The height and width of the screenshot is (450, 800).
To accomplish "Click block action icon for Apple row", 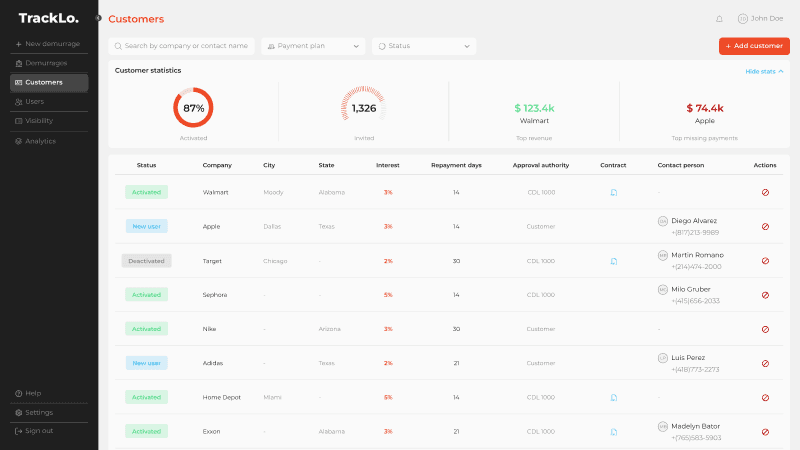I will point(765,226).
